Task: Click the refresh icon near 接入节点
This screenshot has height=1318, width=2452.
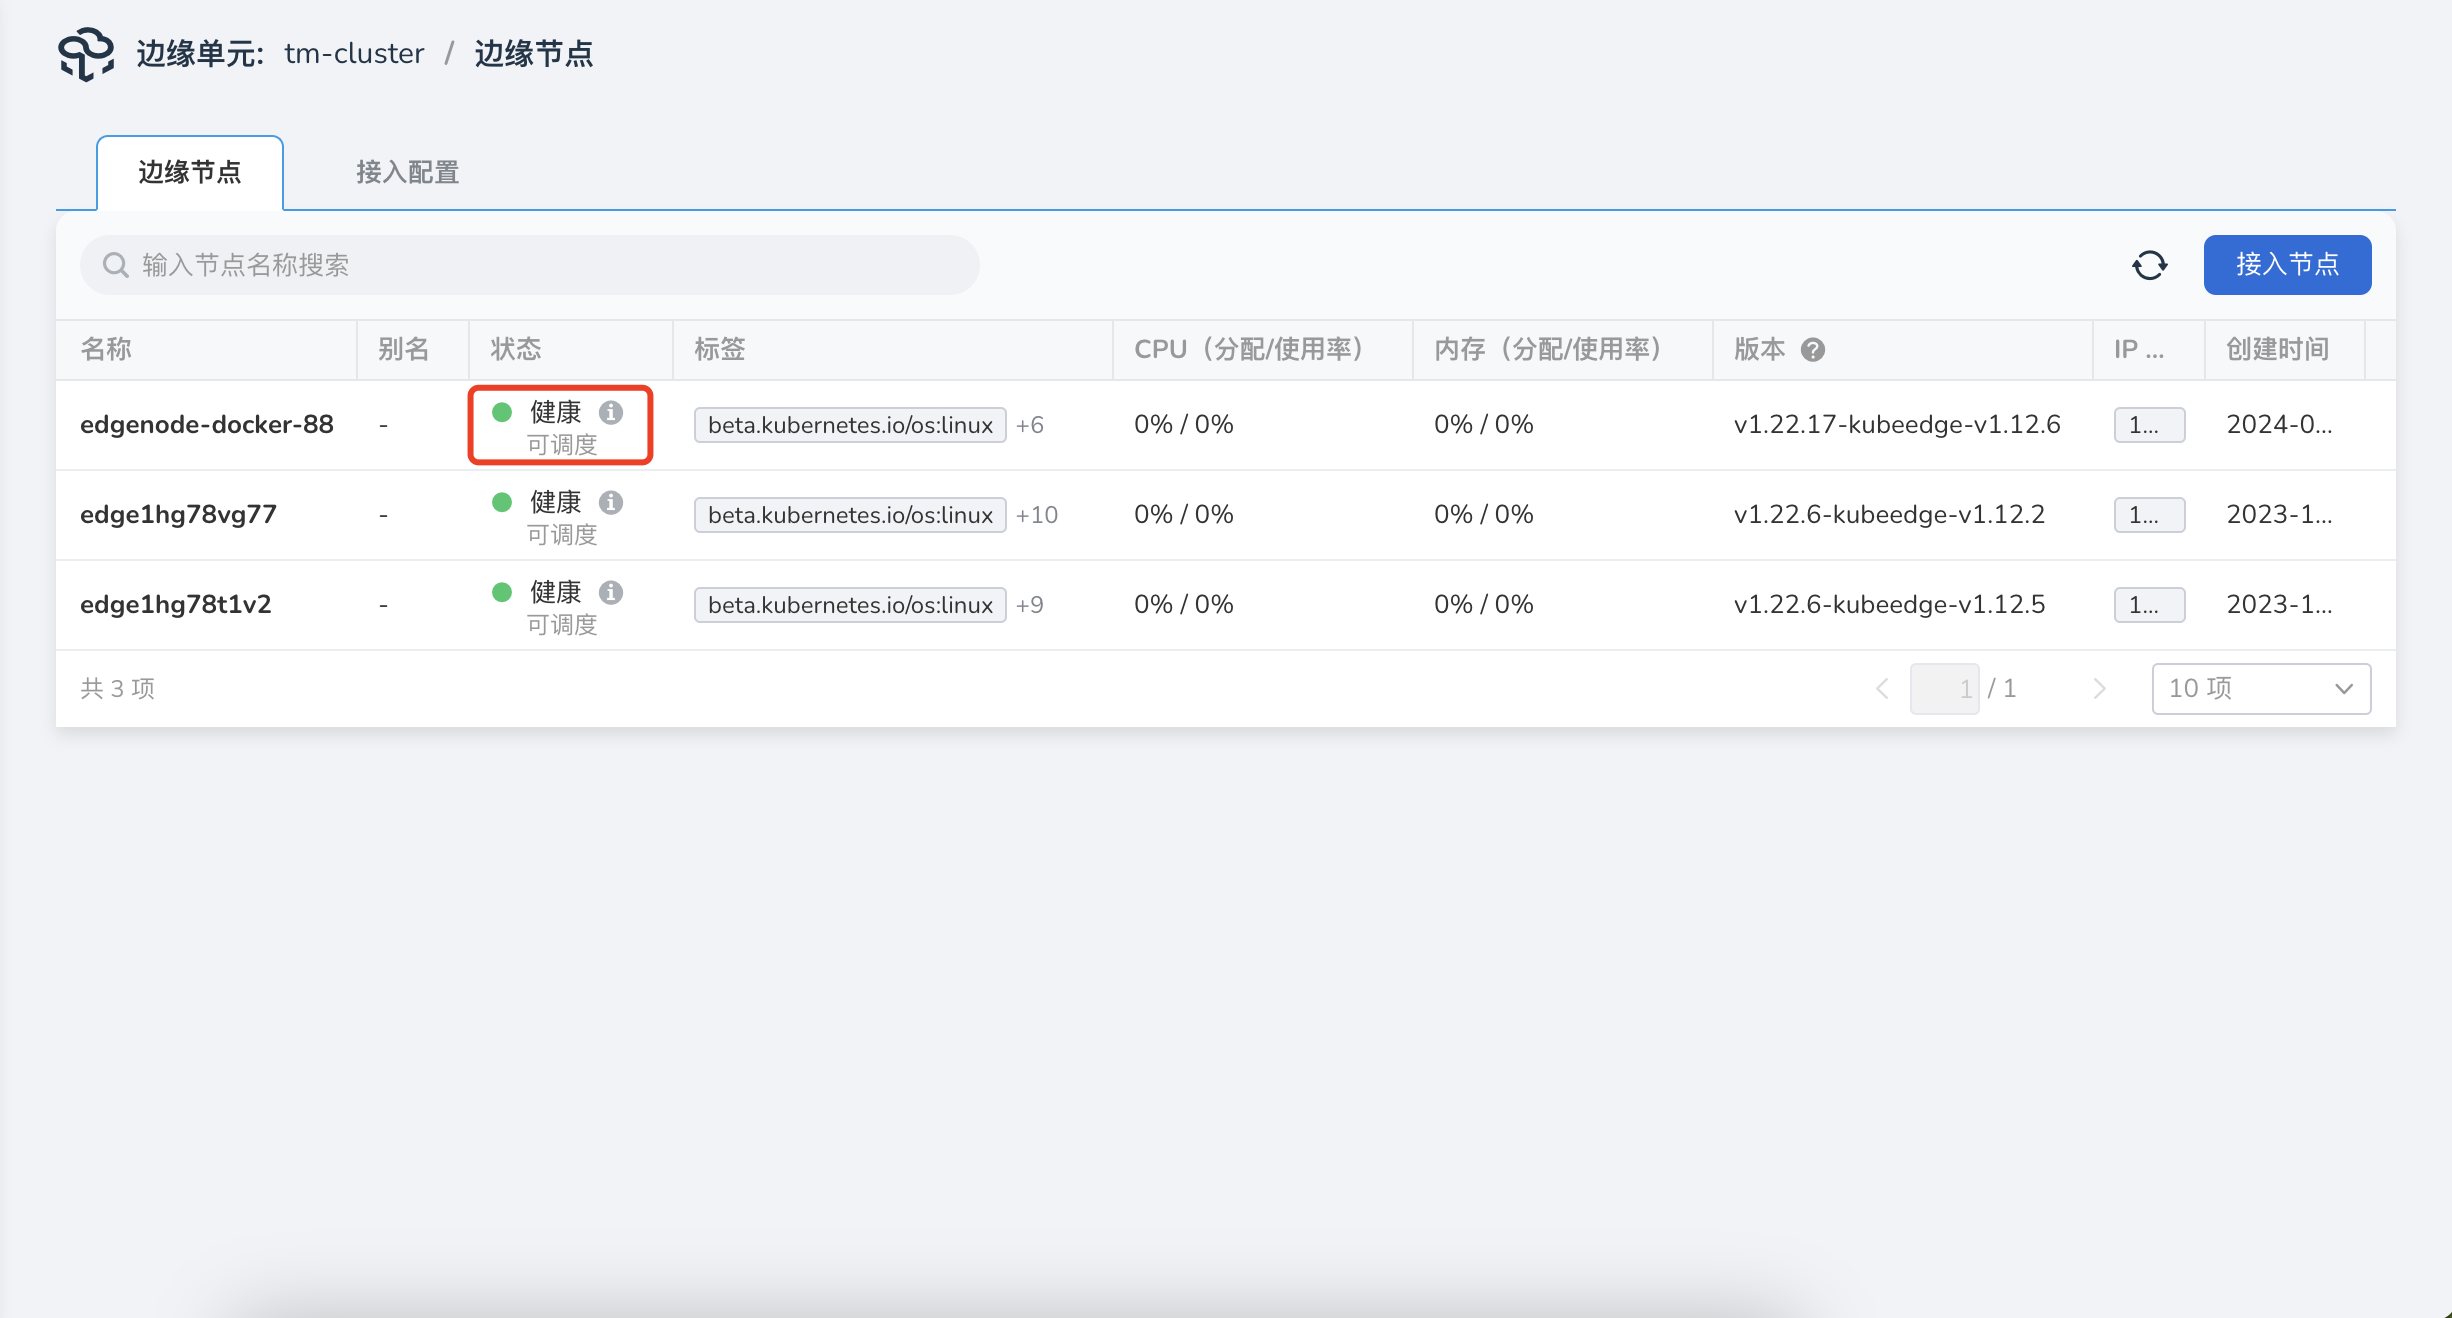Action: tap(2151, 264)
